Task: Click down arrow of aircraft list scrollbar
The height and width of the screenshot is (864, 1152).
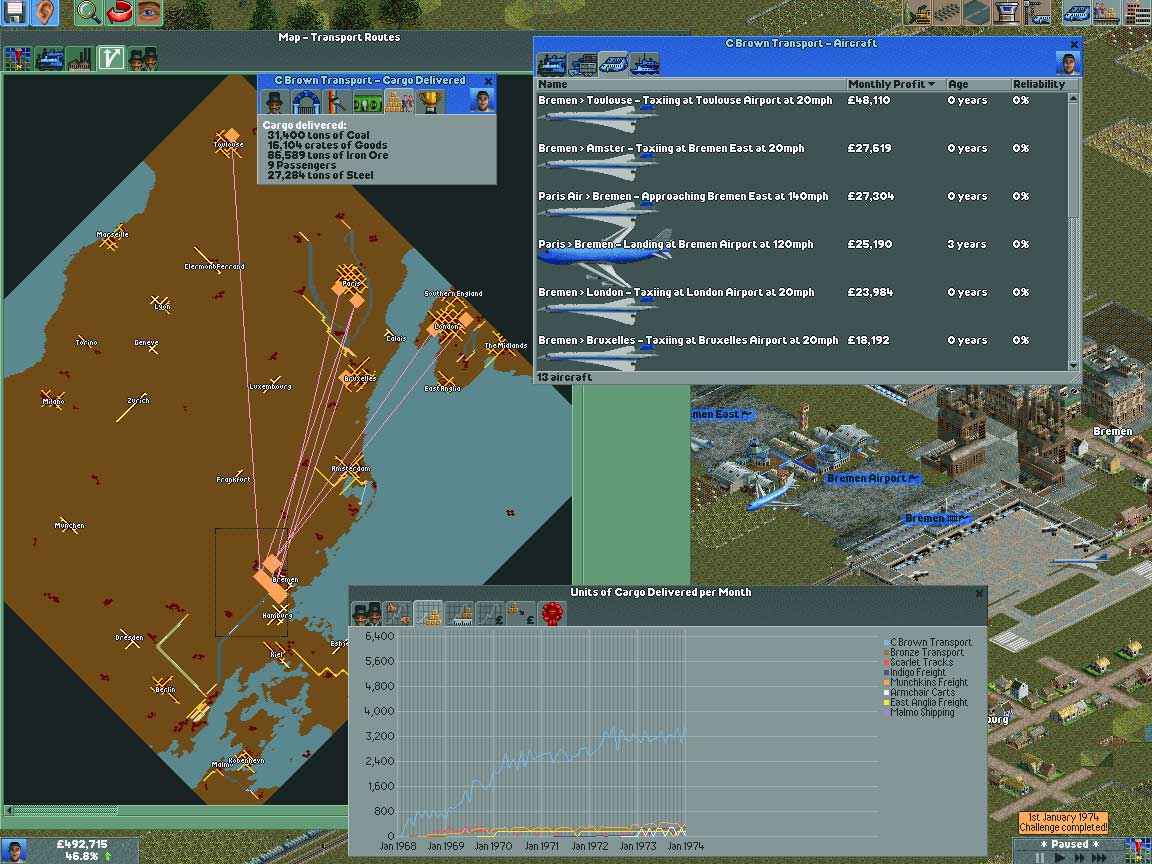Action: (1073, 365)
